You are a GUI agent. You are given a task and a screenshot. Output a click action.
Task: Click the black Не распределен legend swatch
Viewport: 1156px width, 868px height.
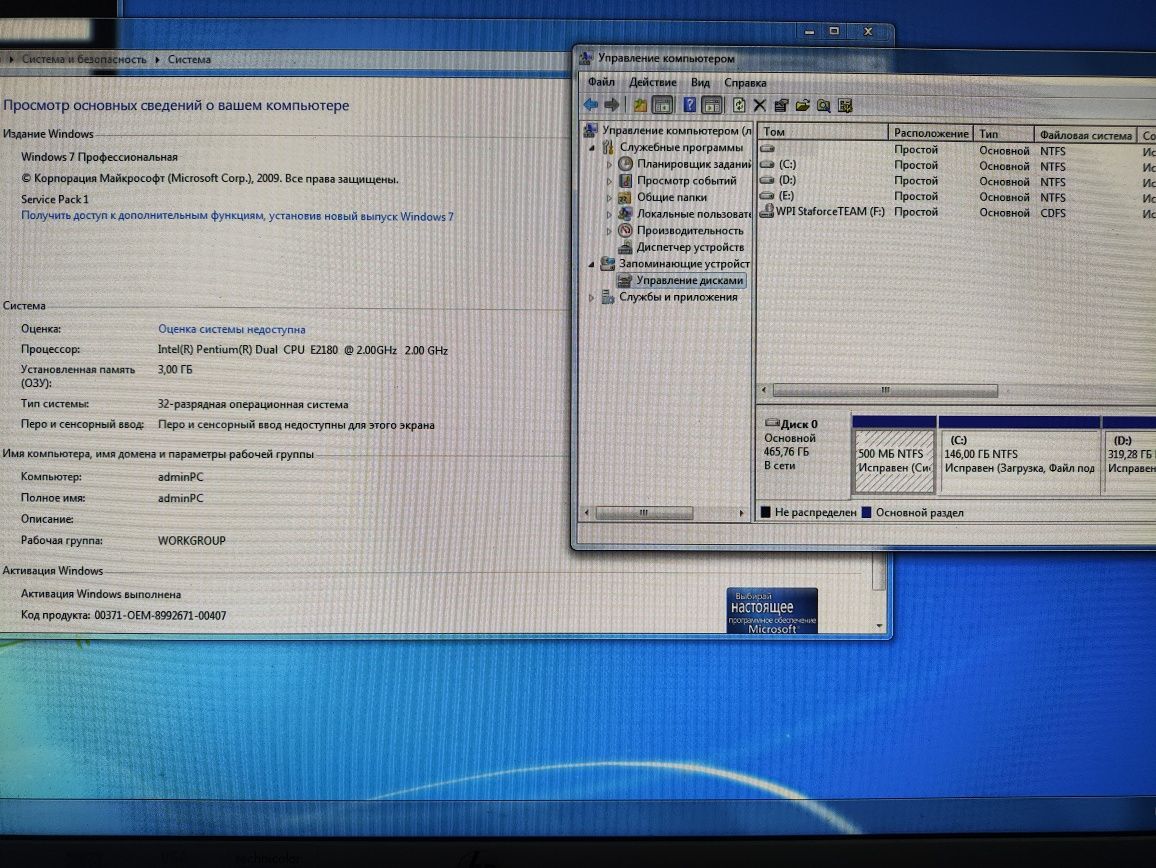tap(765, 512)
